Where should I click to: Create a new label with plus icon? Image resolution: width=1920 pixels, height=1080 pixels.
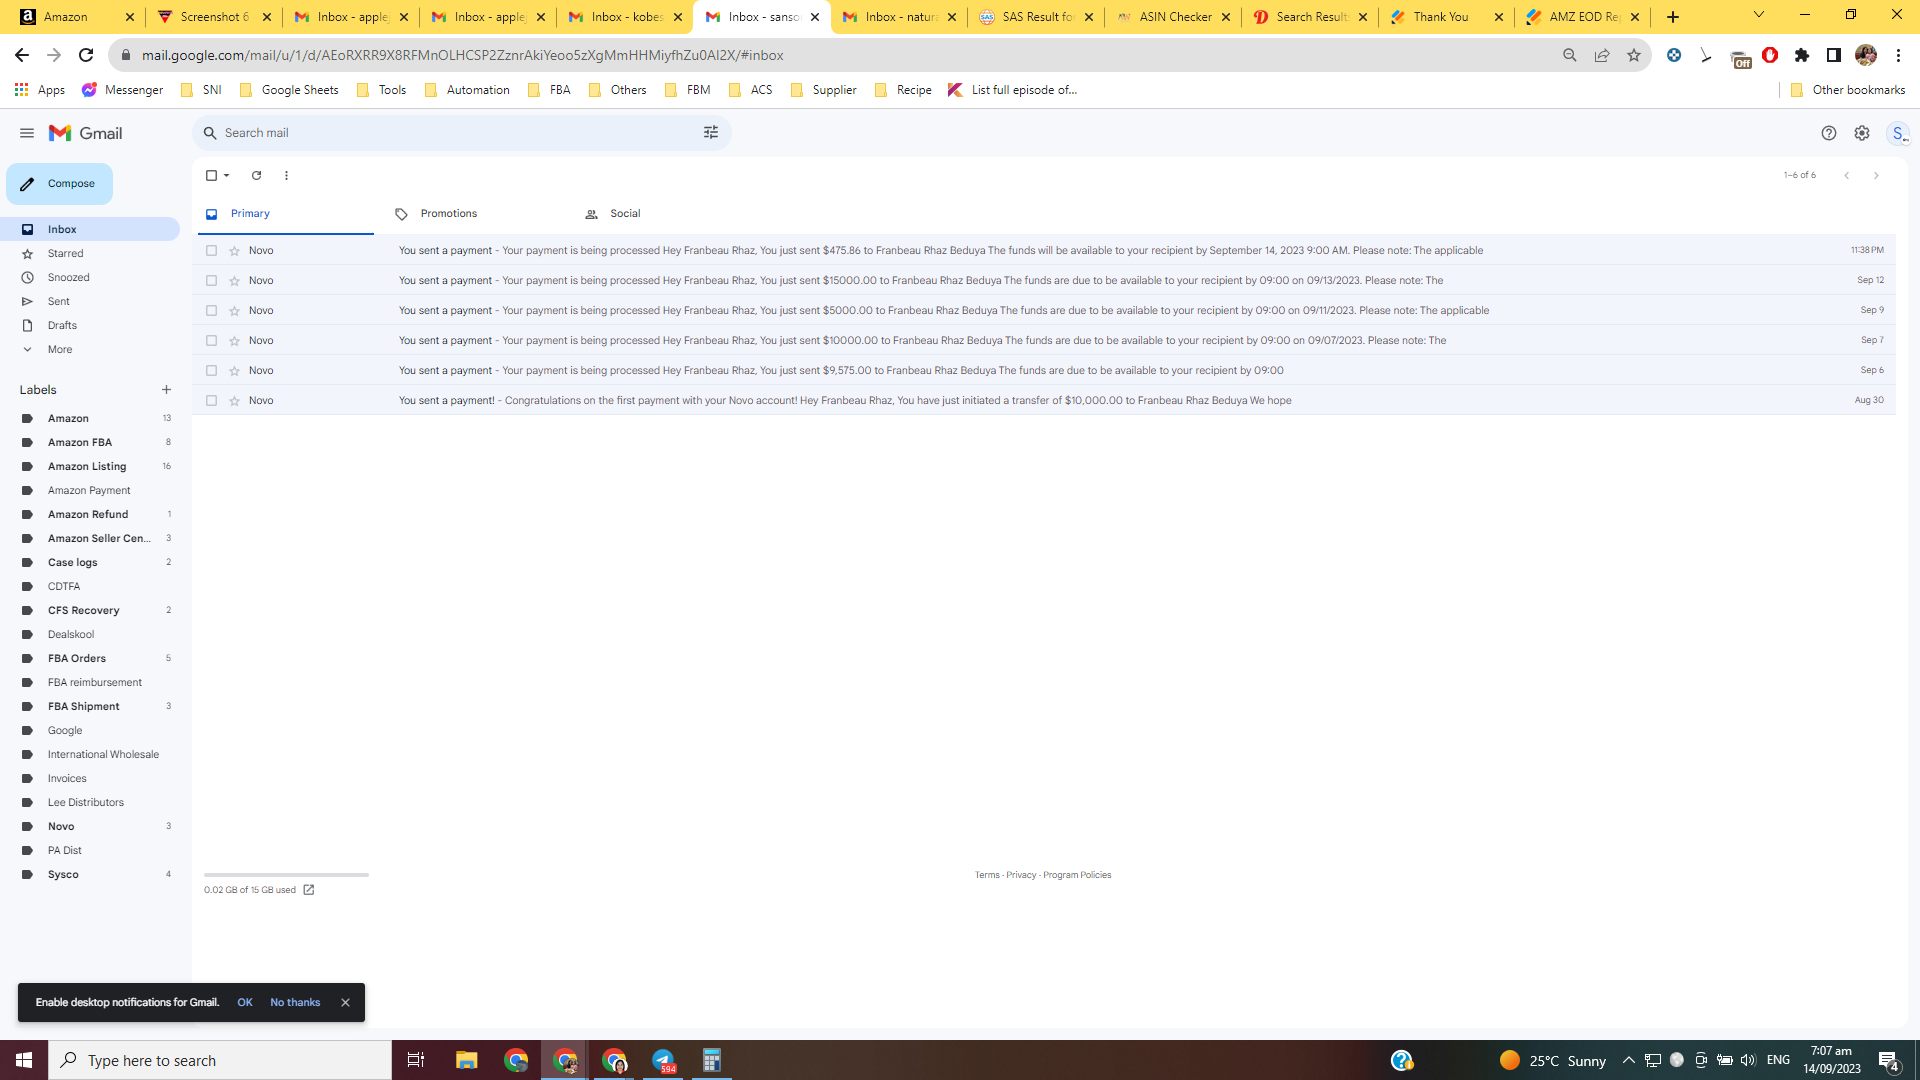(166, 390)
